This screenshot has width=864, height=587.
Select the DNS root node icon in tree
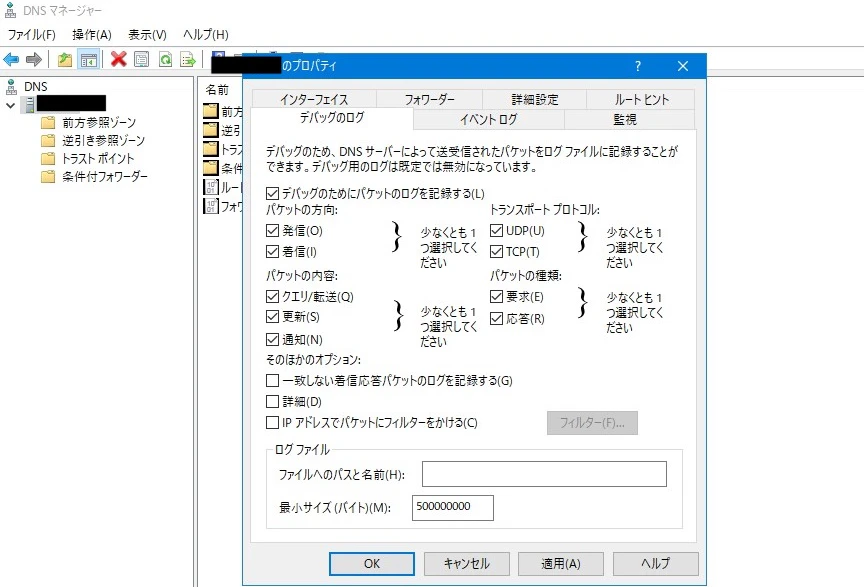click(11, 87)
